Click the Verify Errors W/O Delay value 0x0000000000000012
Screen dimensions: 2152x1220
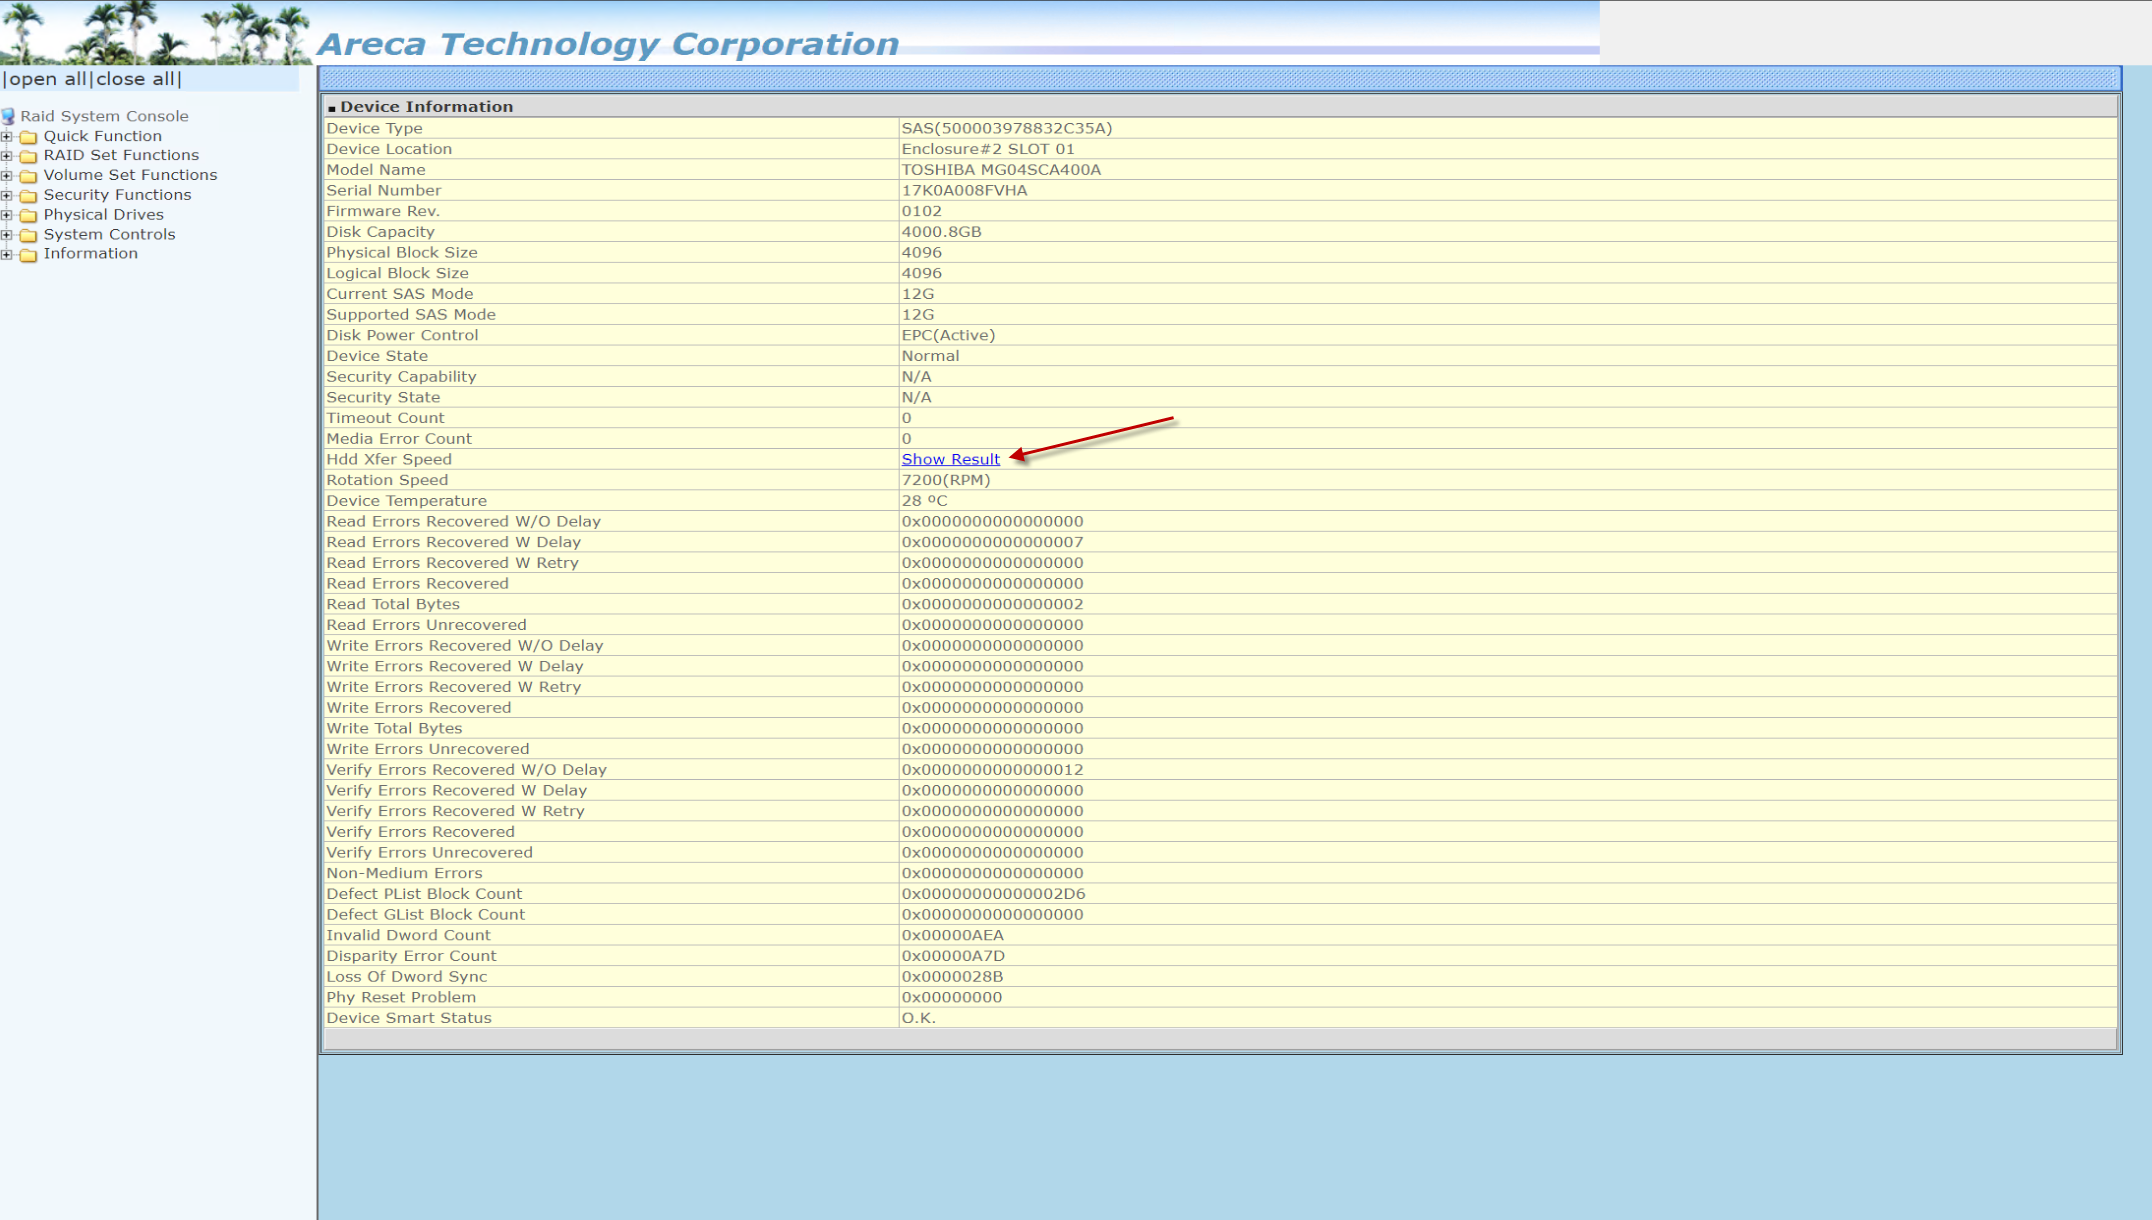tap(992, 770)
